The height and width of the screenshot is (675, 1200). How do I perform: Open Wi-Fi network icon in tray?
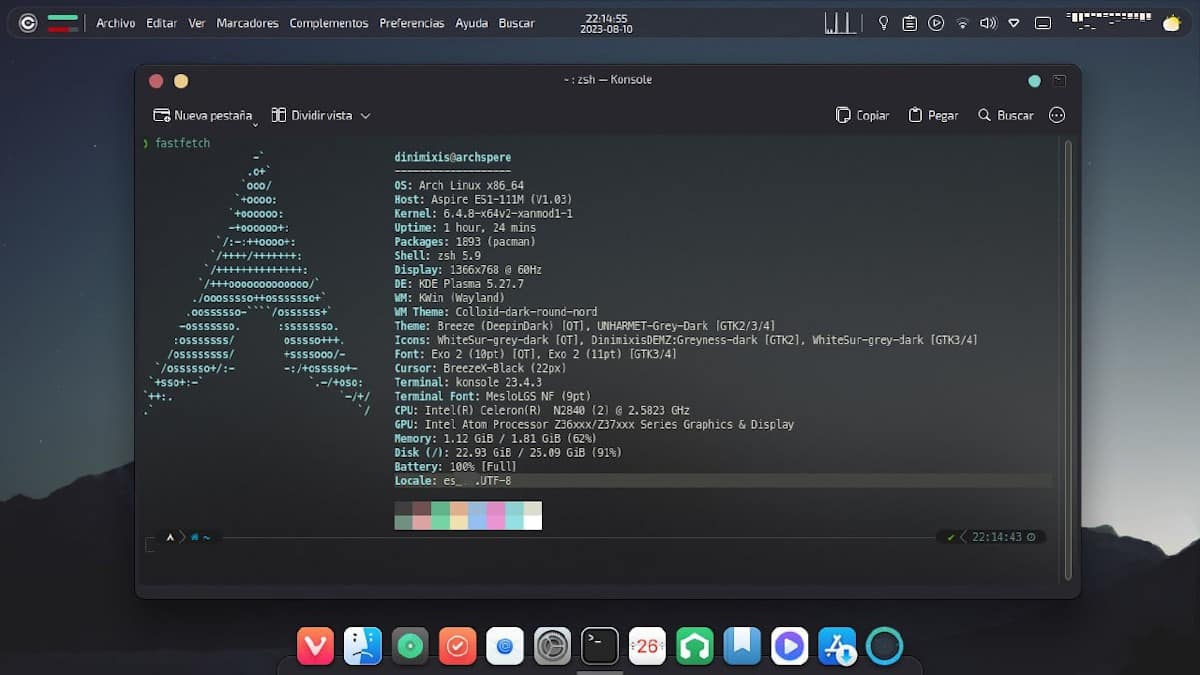(x=963, y=22)
